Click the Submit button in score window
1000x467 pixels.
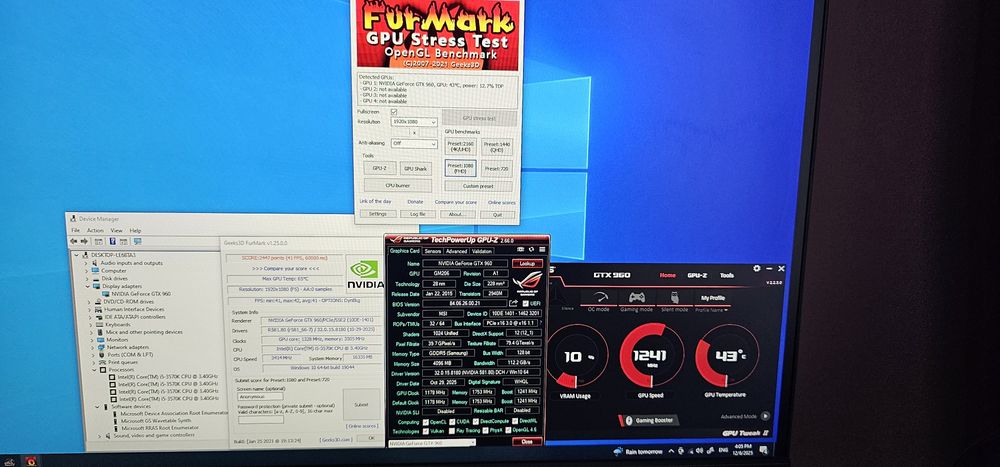[x=361, y=404]
